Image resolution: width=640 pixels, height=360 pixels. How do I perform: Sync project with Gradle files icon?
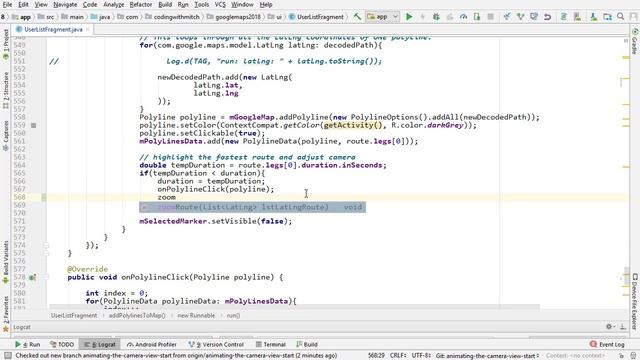pyautogui.click(x=564, y=17)
